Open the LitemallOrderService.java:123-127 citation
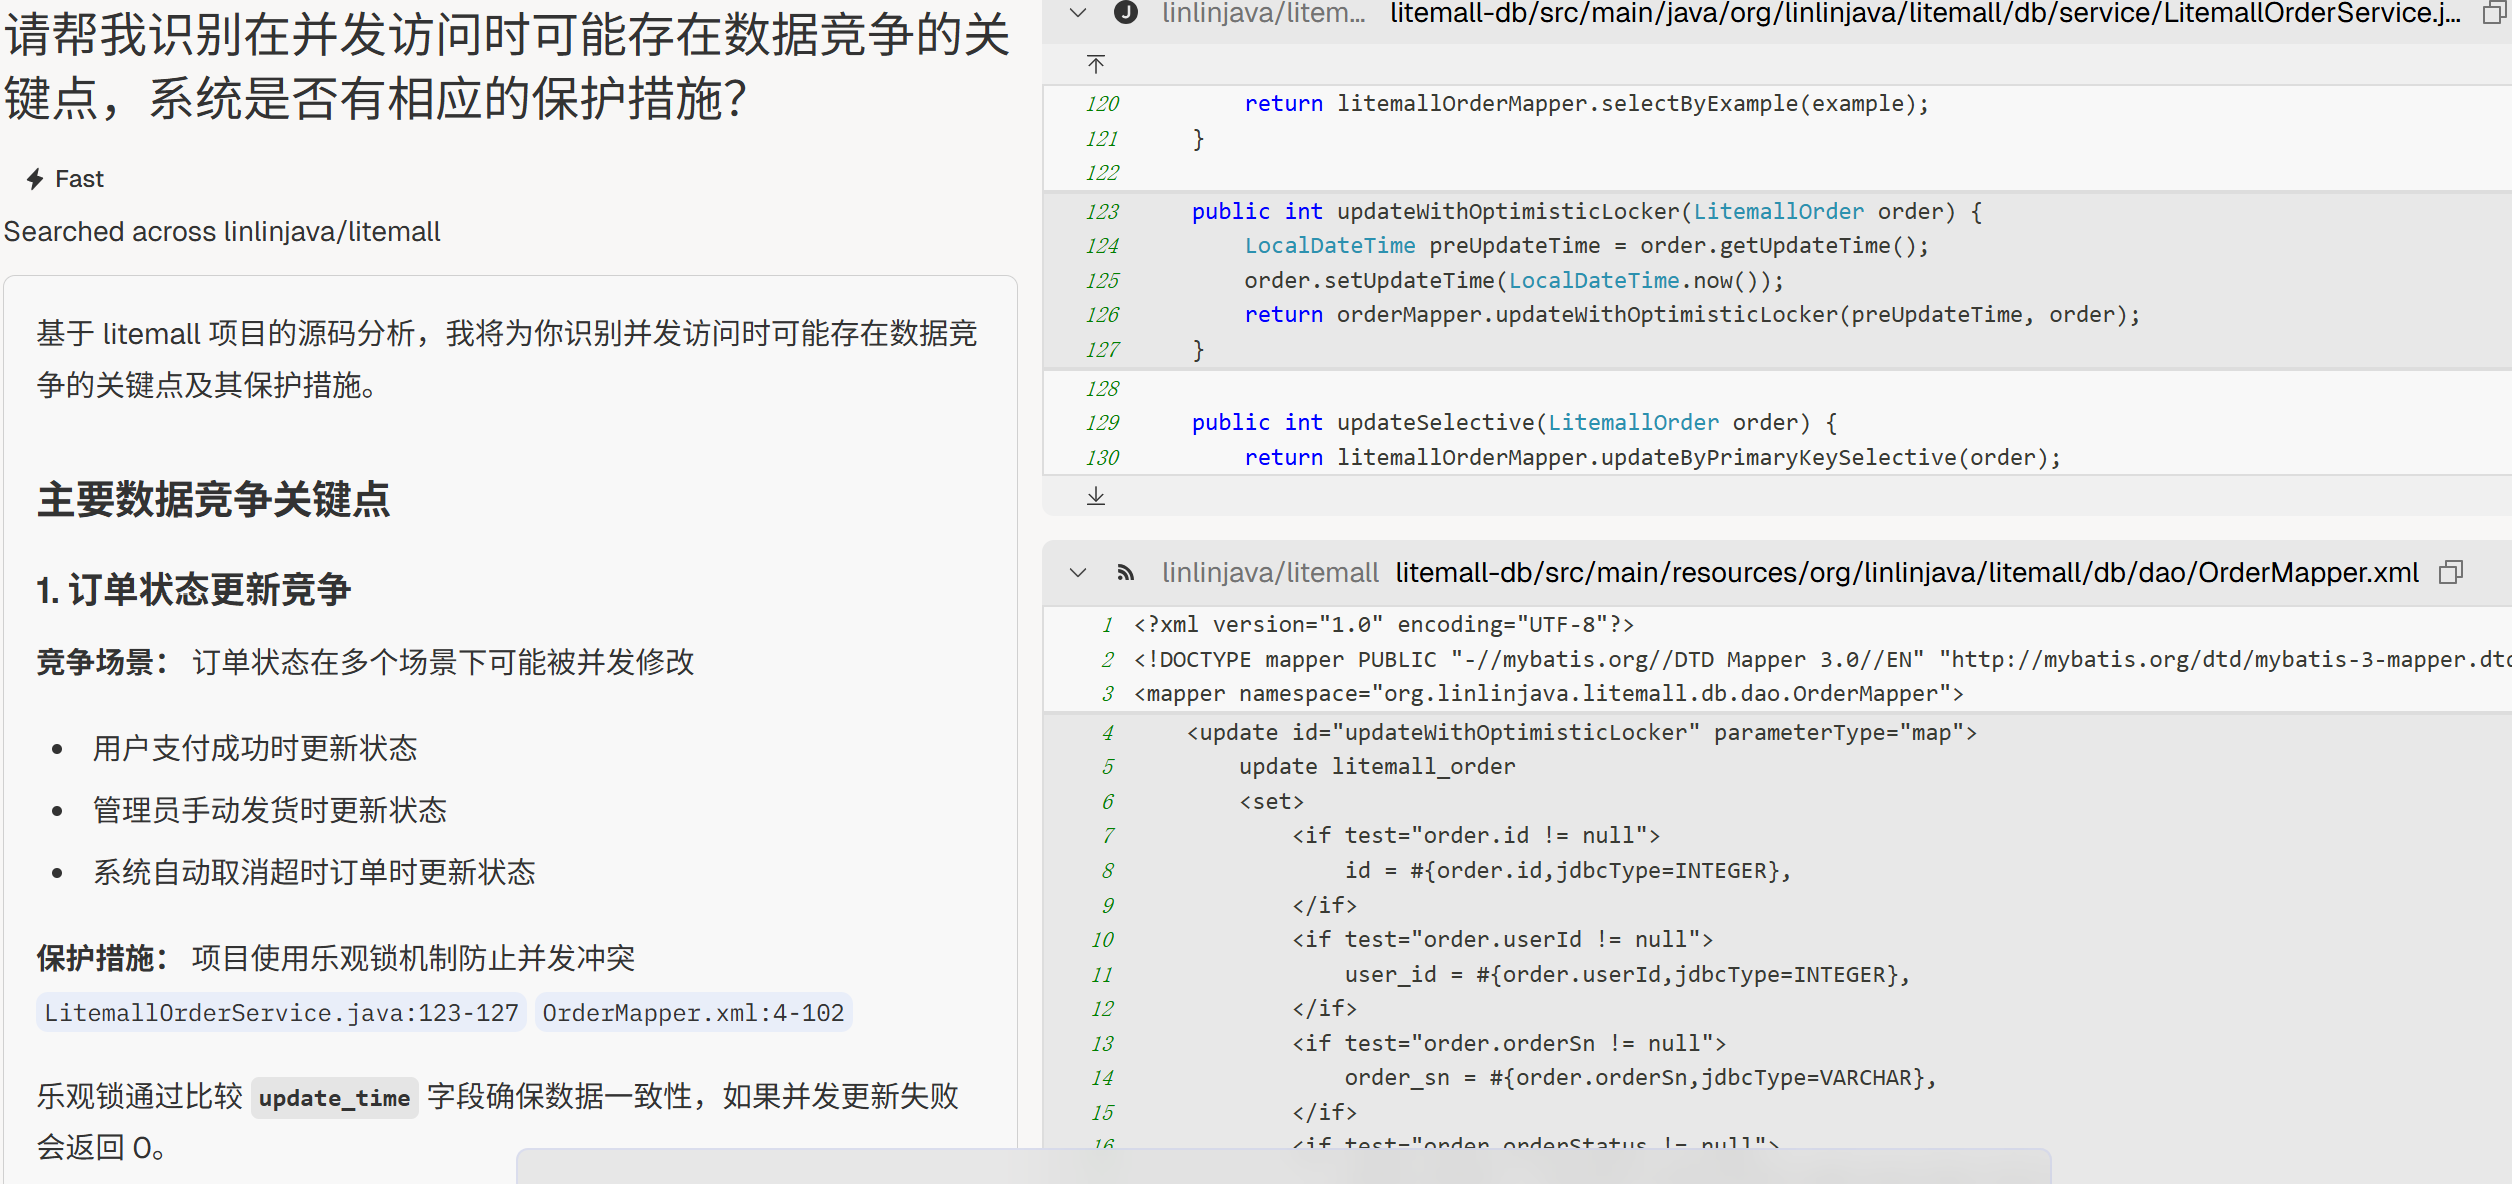The image size is (2512, 1184). point(281,1013)
